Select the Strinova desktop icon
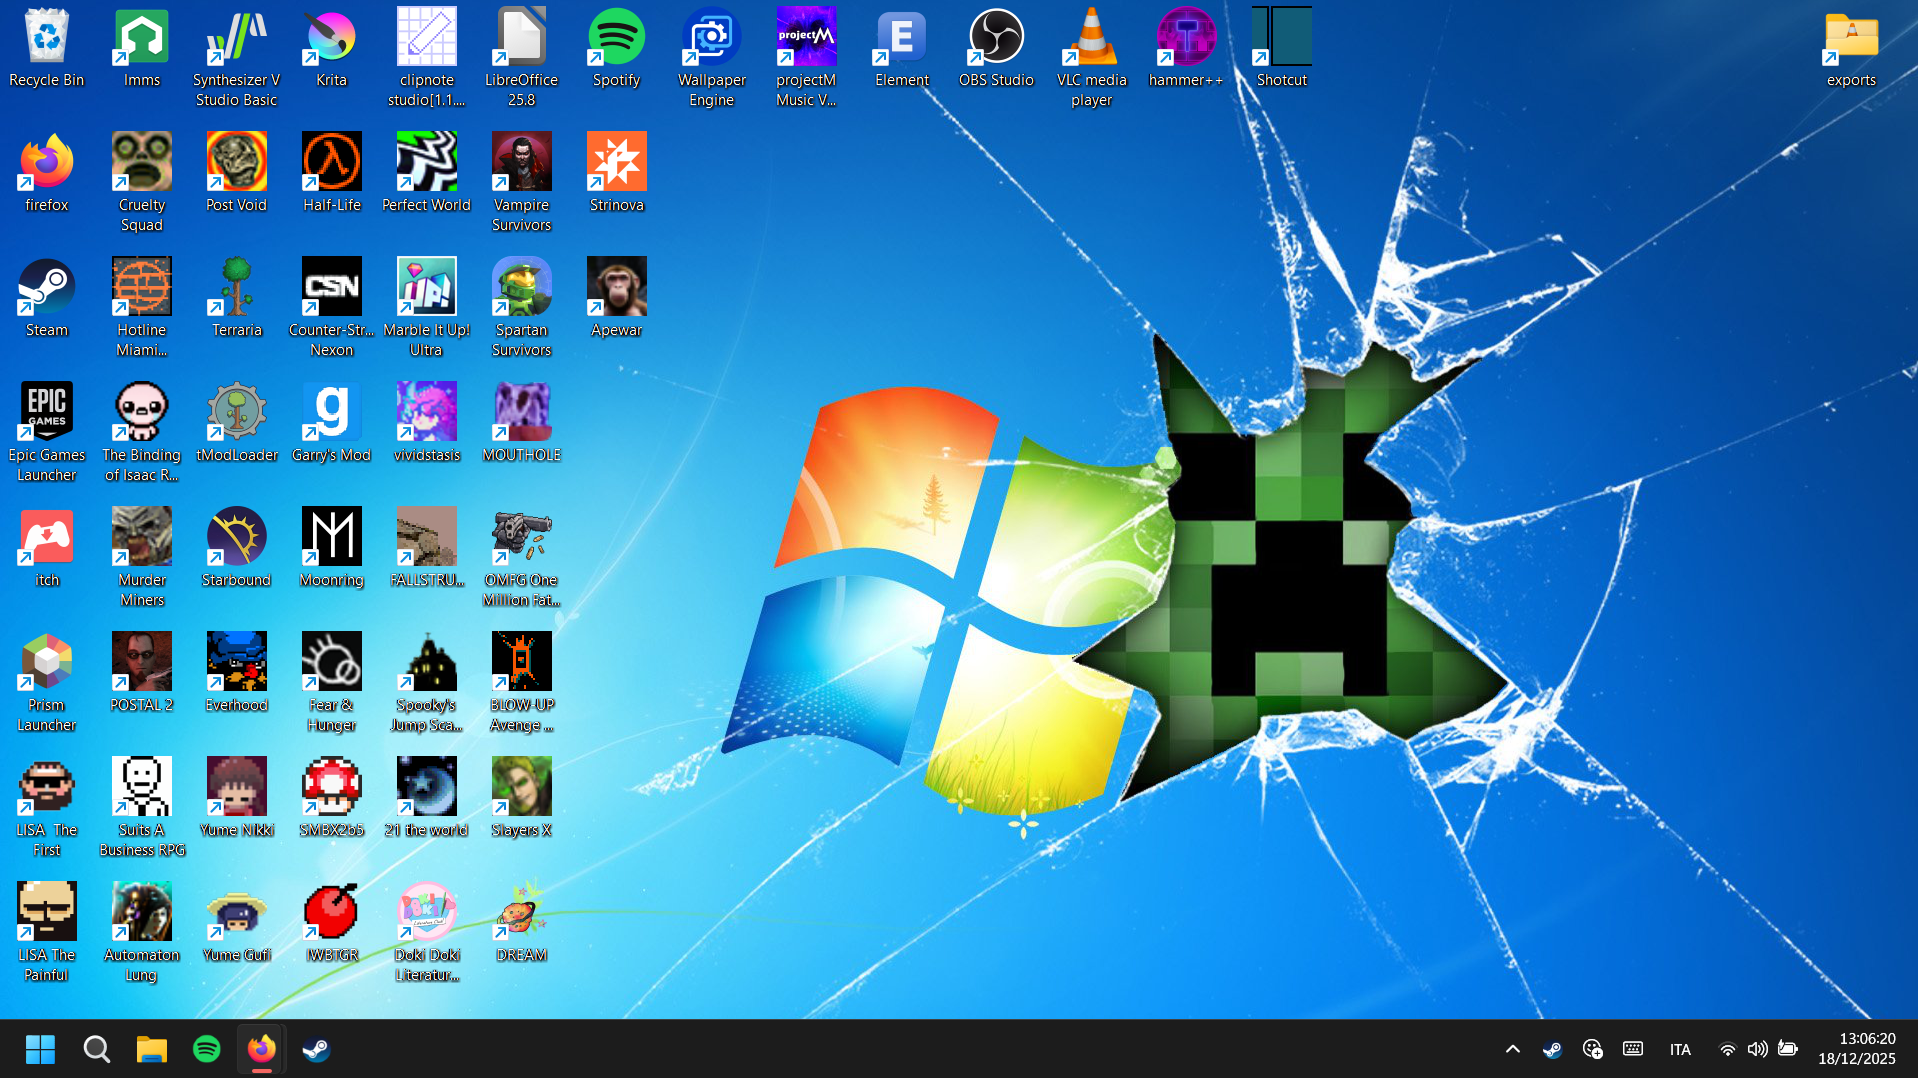Image resolution: width=1918 pixels, height=1078 pixels. click(616, 174)
